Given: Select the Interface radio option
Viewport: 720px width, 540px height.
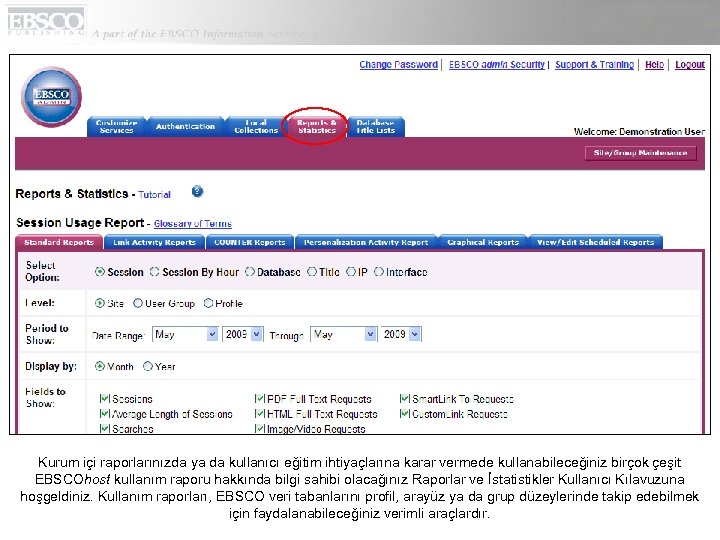Looking at the screenshot, I should tap(379, 272).
